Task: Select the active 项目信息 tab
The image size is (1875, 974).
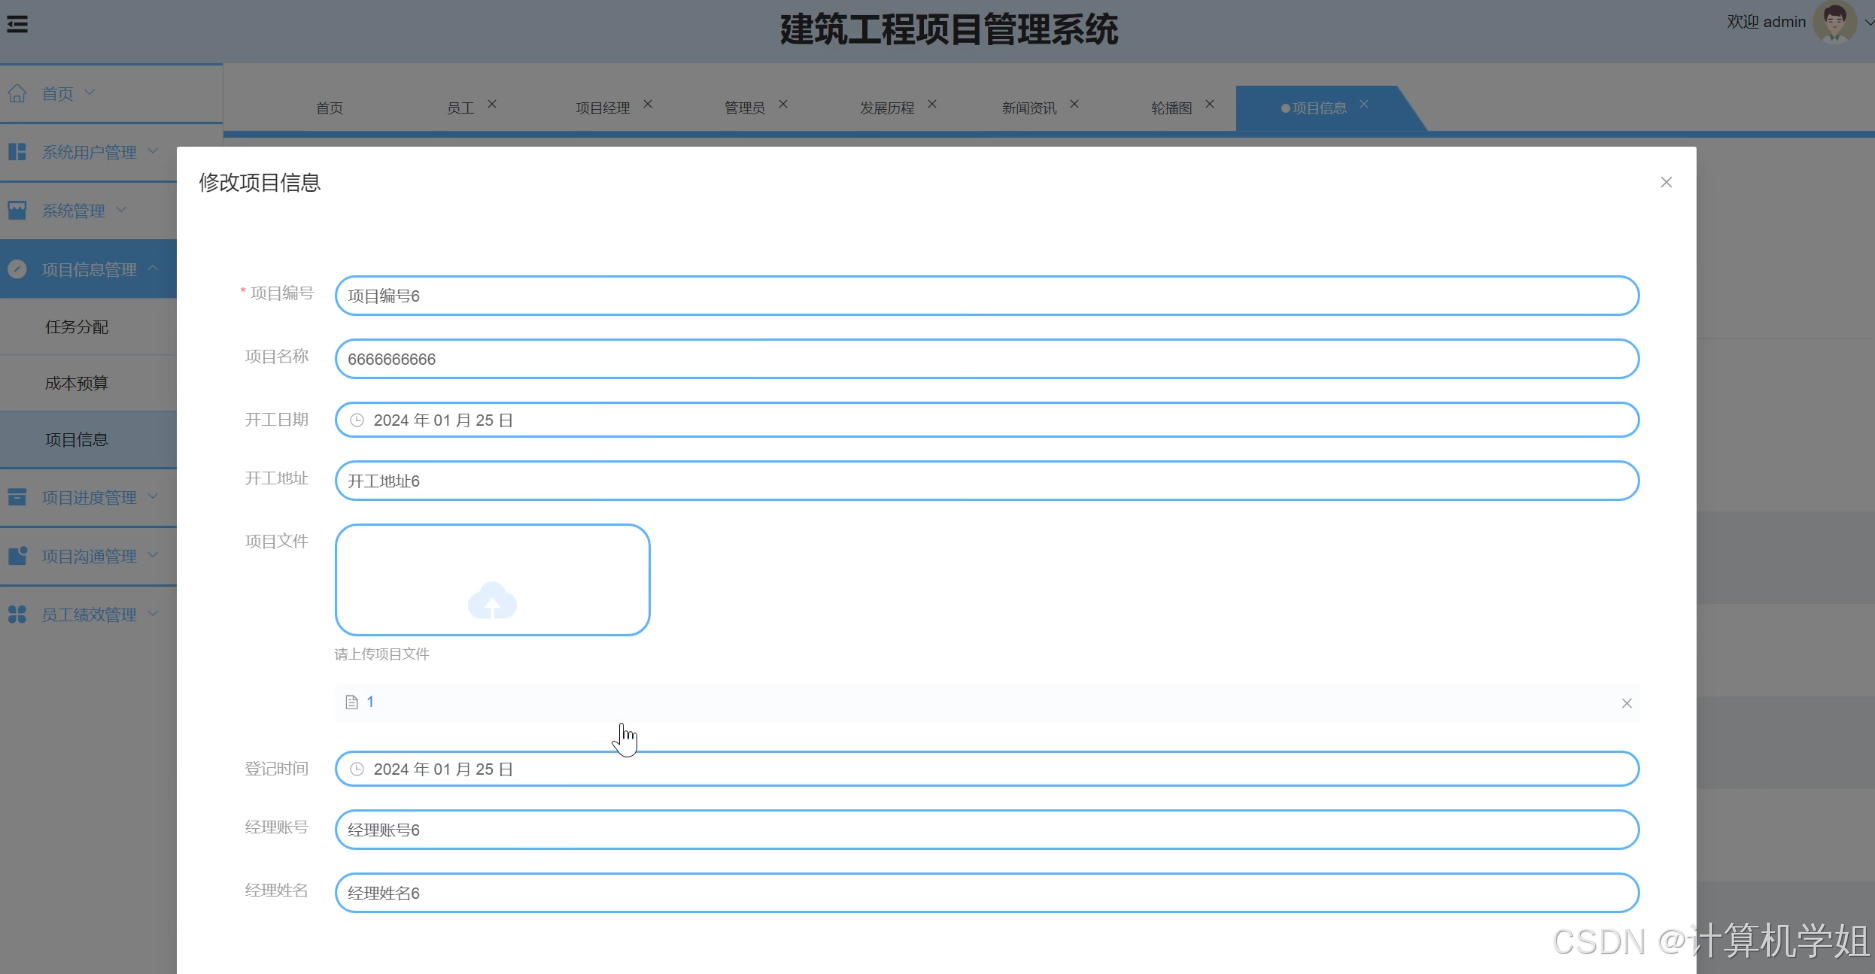Action: [1319, 108]
